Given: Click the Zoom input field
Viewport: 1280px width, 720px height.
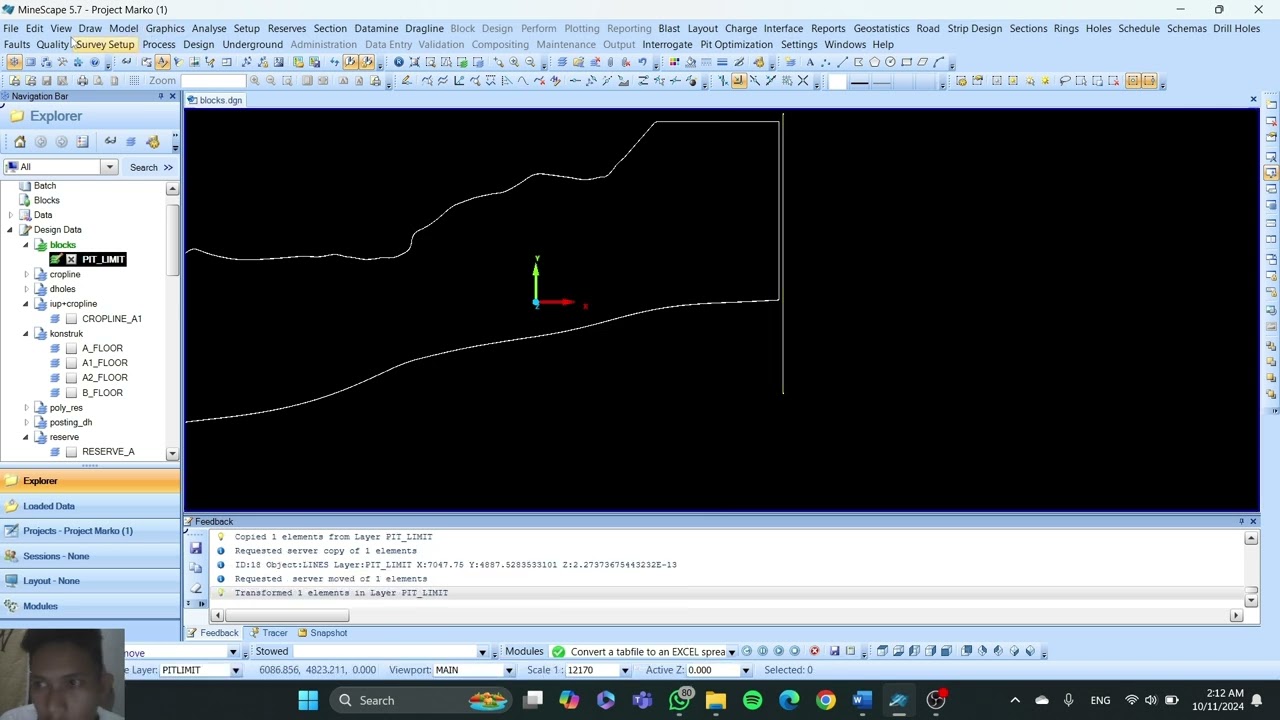Looking at the screenshot, I should (213, 80).
